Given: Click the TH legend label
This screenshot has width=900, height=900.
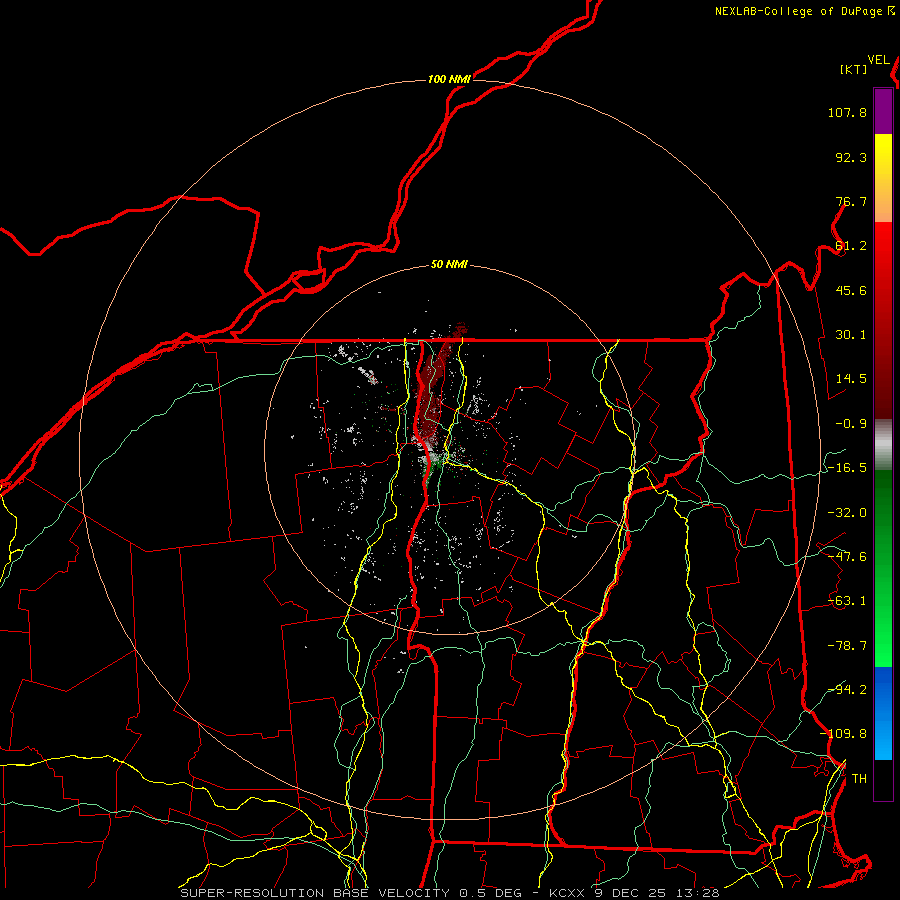Looking at the screenshot, I should click(x=859, y=779).
